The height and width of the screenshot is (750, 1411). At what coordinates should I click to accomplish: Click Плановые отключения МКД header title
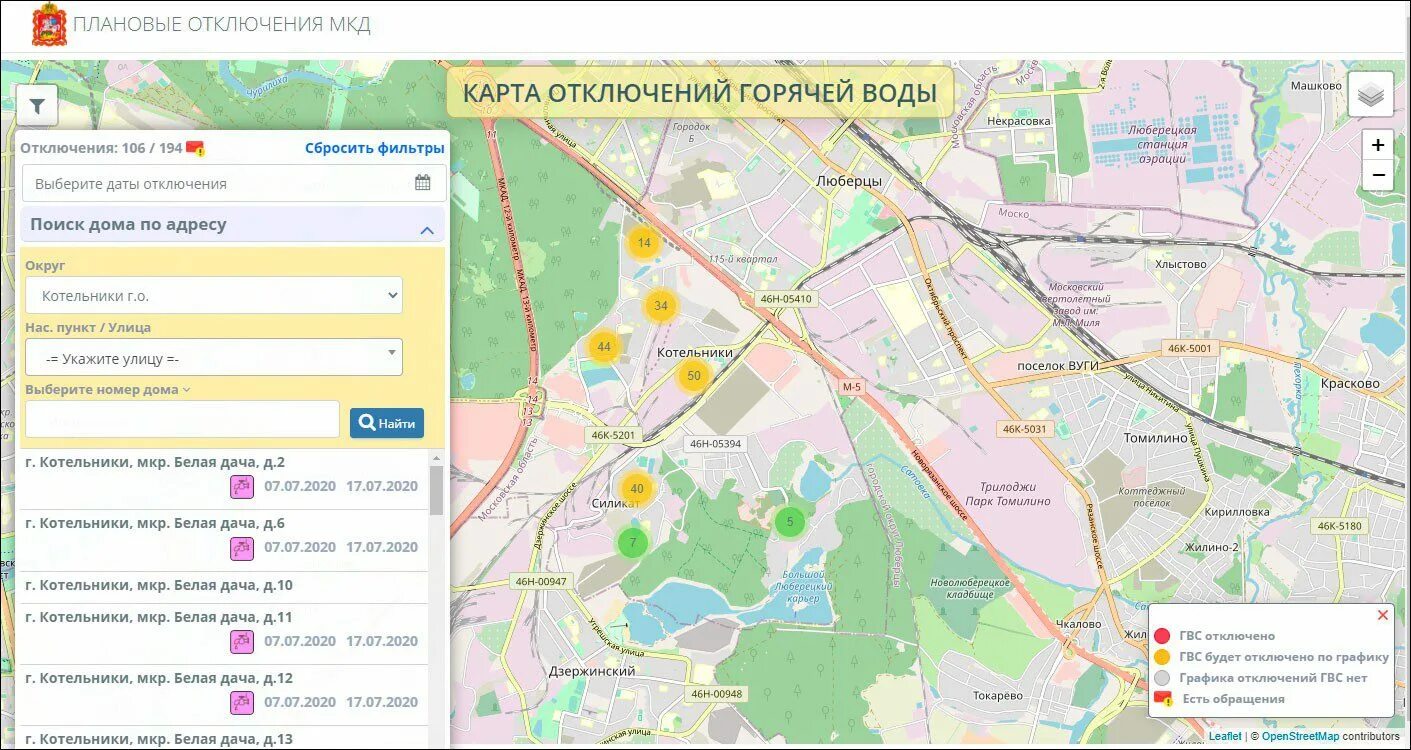[x=222, y=24]
